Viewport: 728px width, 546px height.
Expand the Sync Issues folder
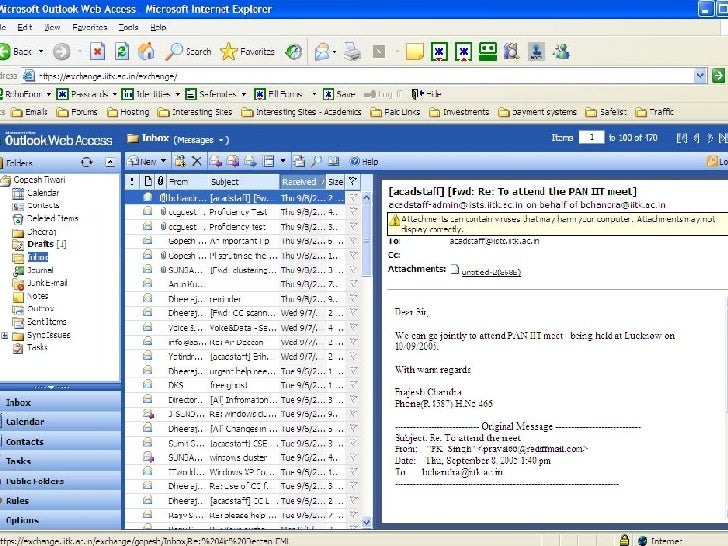pos(5,335)
